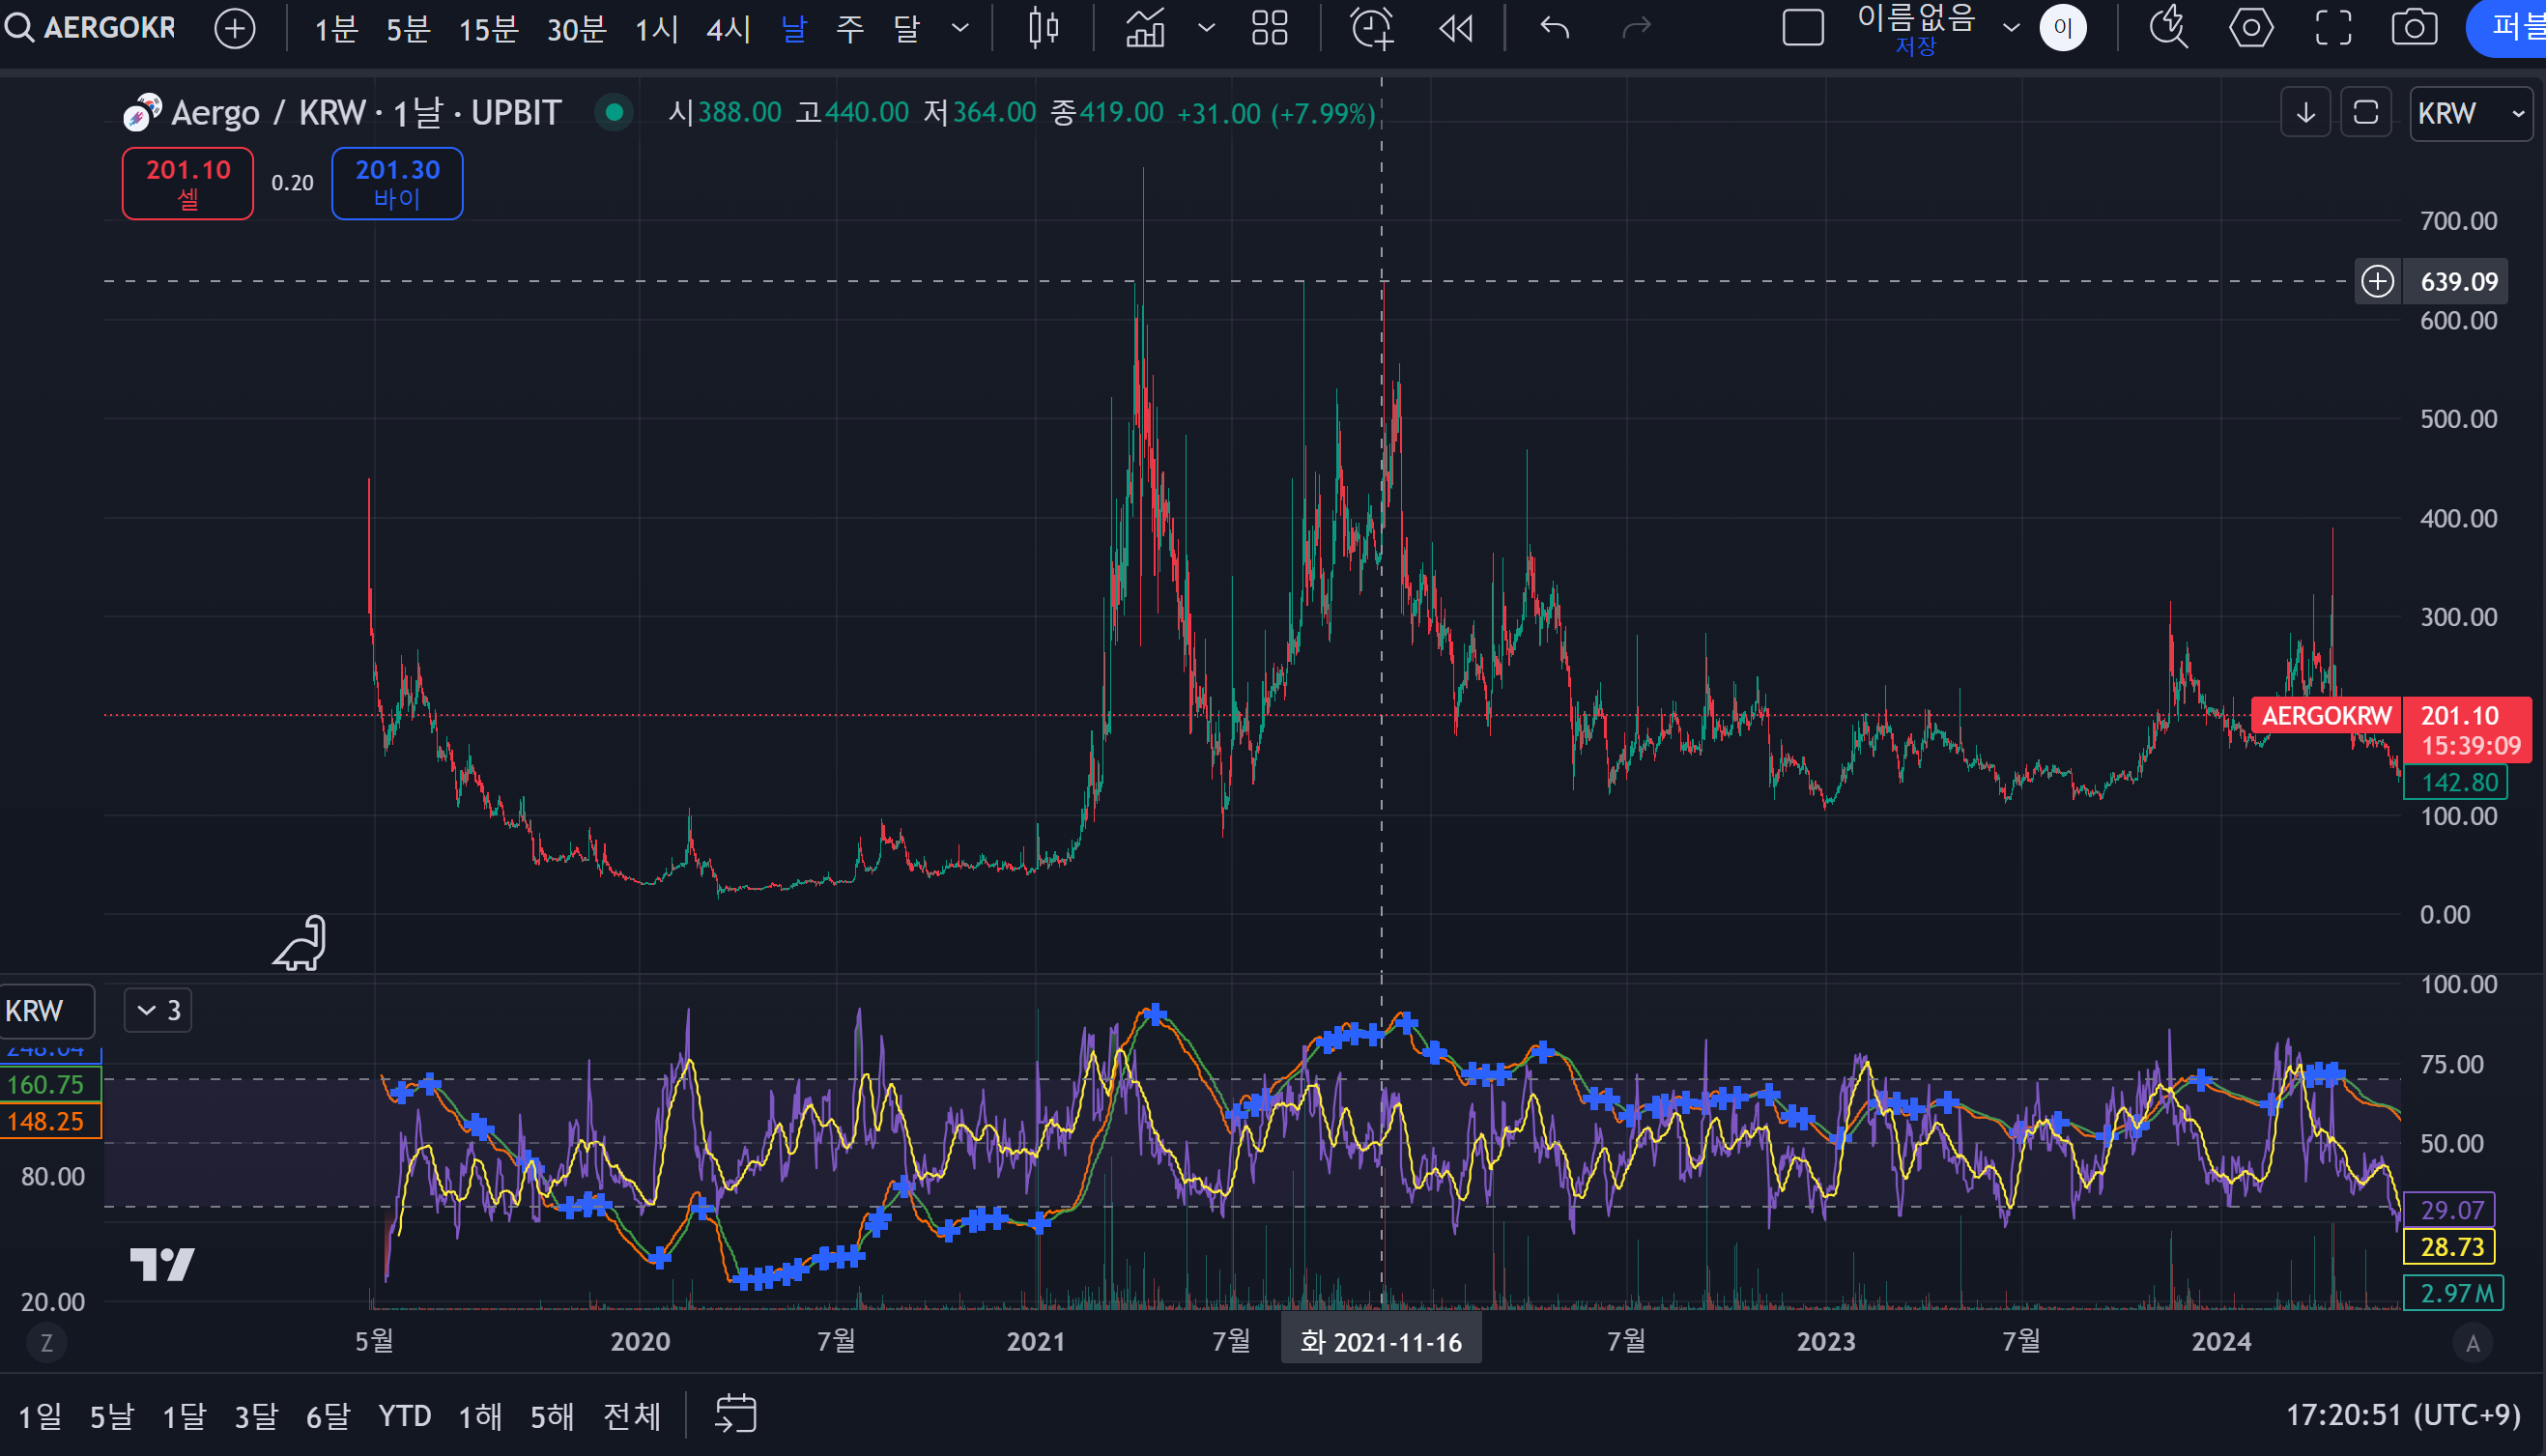Open the indicators icon

(1146, 28)
